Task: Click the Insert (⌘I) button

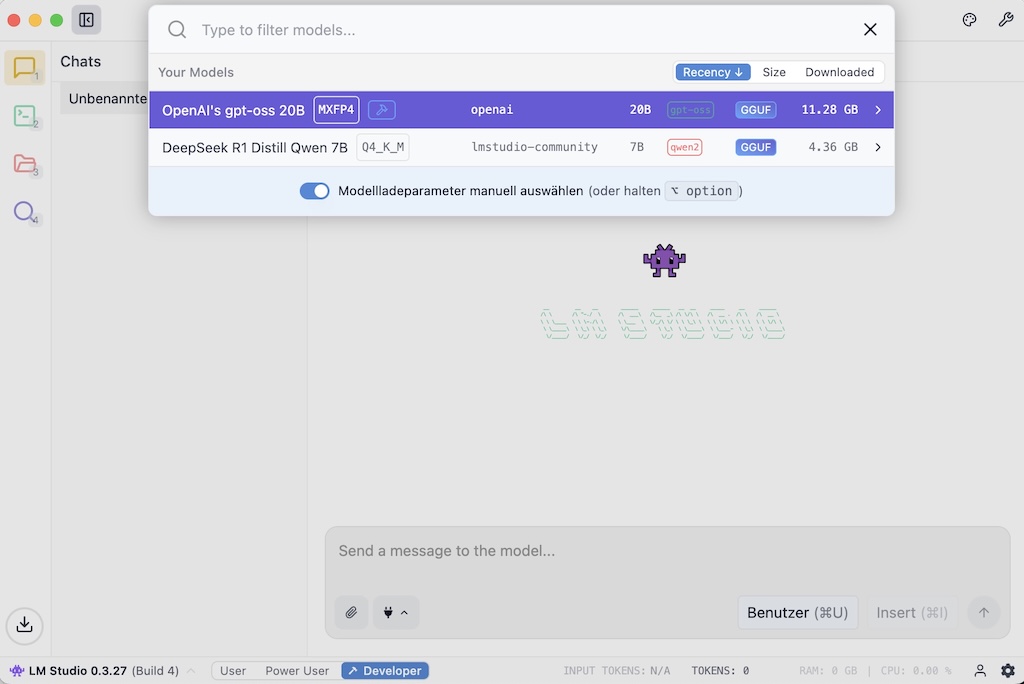Action: coord(912,612)
